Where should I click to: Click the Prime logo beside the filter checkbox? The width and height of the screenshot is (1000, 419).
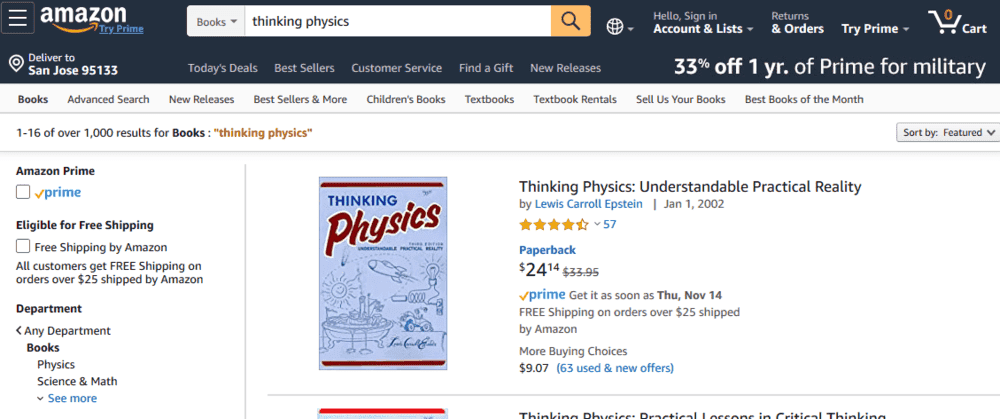click(58, 193)
